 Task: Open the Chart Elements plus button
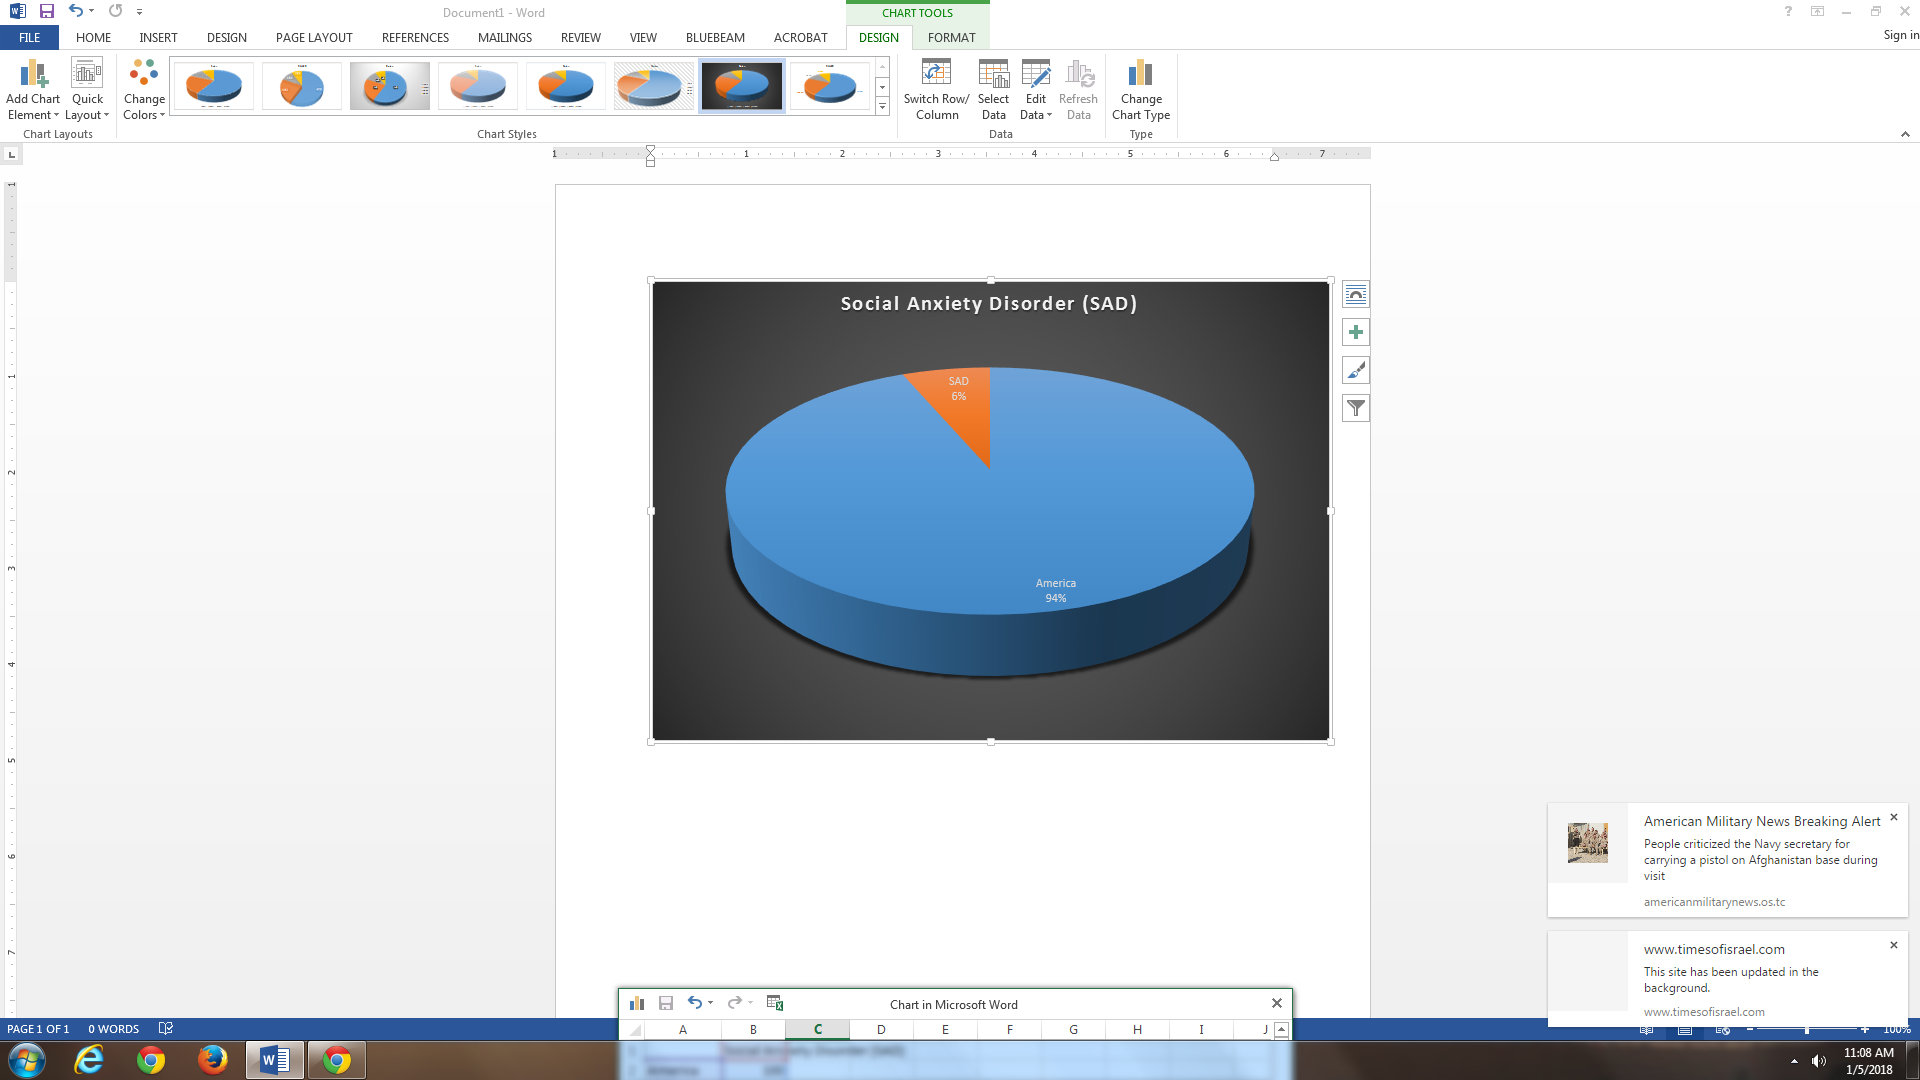click(x=1356, y=332)
